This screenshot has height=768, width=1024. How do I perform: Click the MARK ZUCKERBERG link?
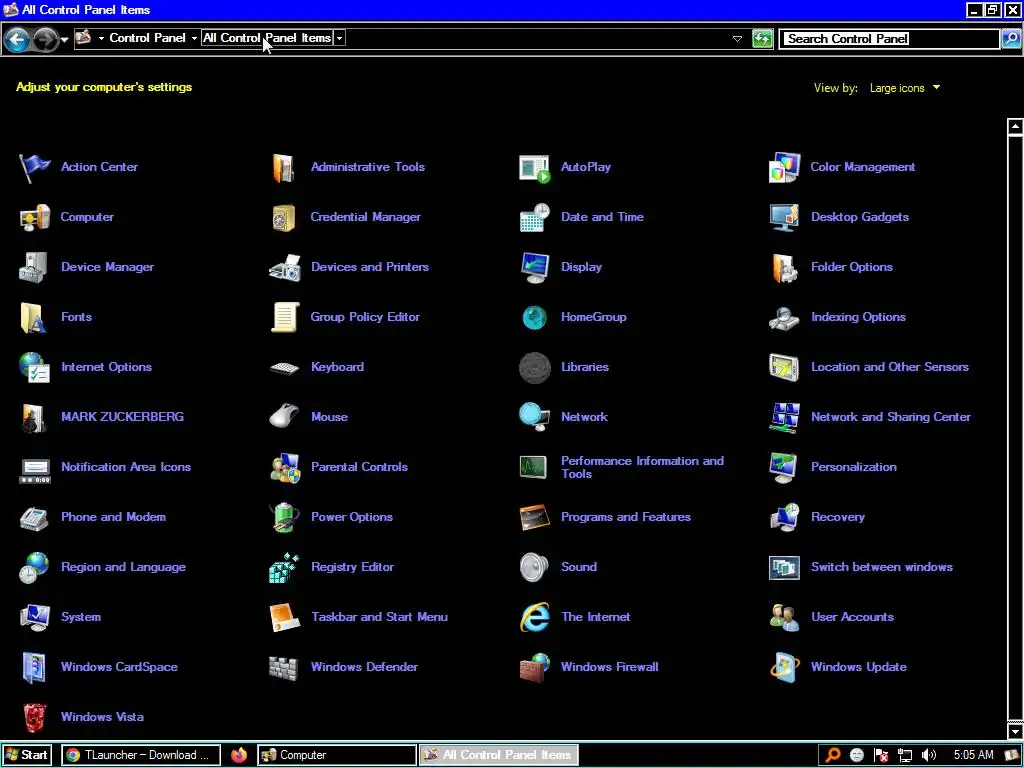[122, 417]
